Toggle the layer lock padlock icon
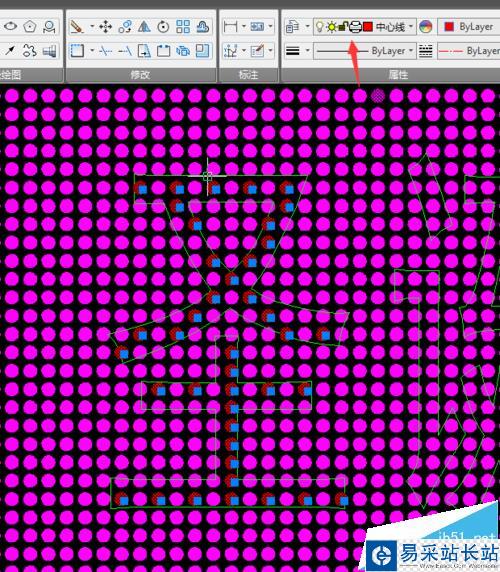This screenshot has height=572, width=500. tap(342, 27)
